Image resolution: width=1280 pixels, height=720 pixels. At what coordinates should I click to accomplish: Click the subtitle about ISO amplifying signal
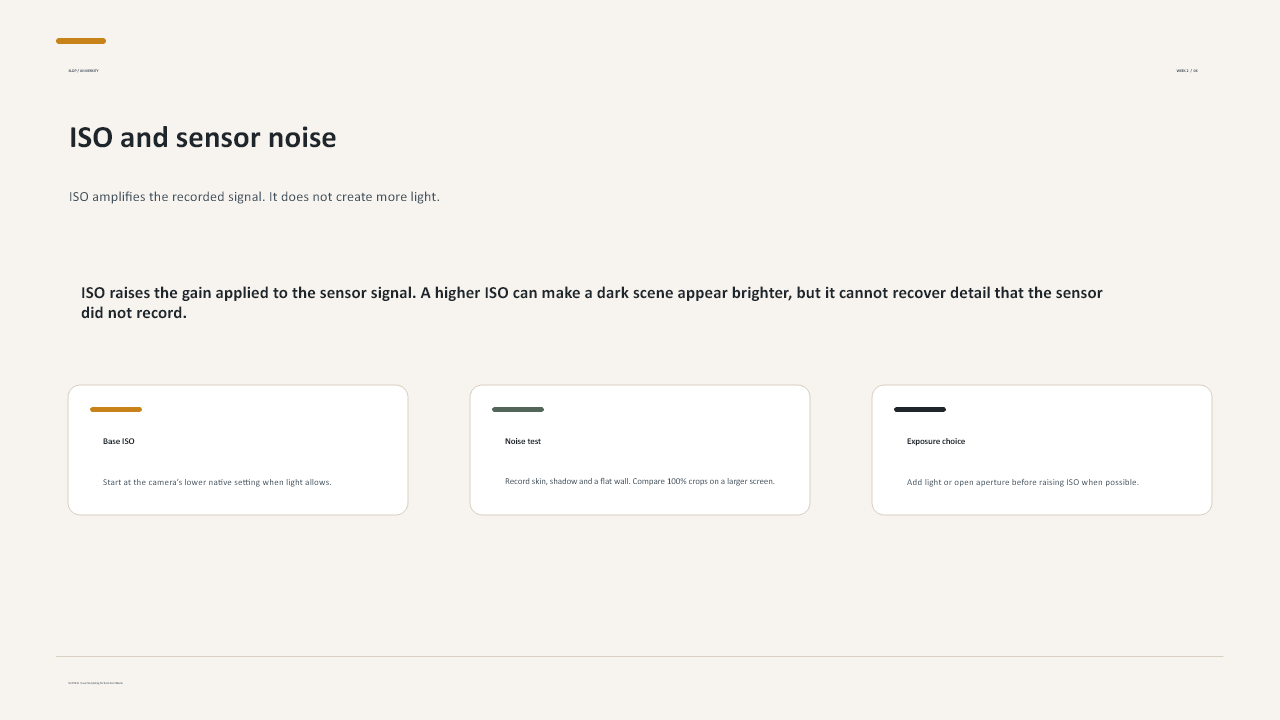pos(254,197)
